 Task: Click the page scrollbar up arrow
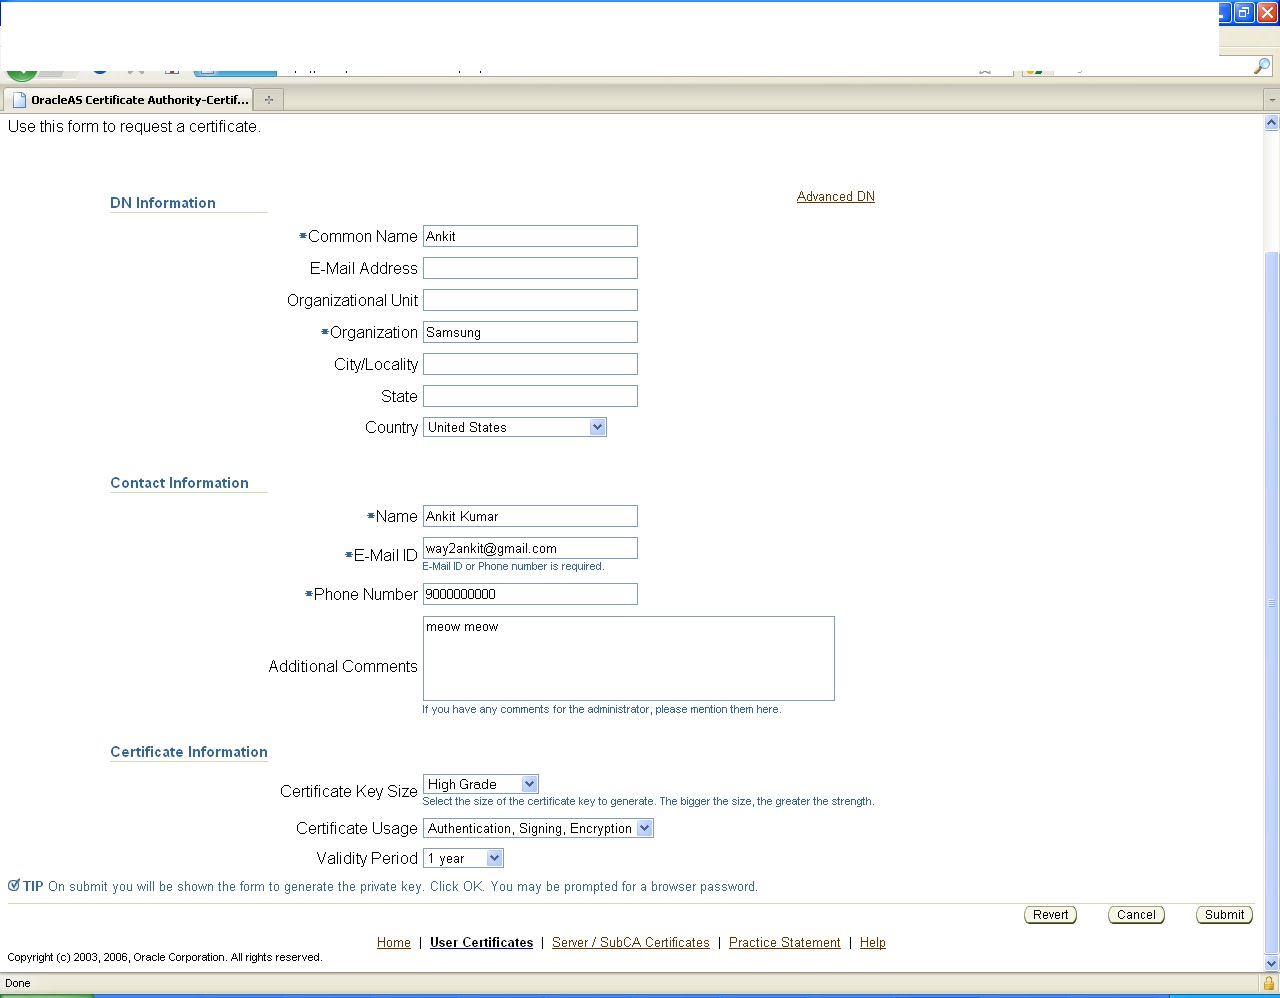pyautogui.click(x=1272, y=123)
